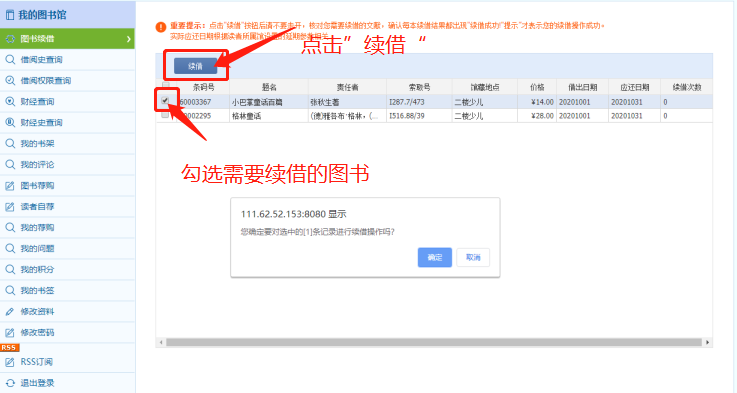Screen dimensions: 737x393
Task: Click the 借阅权限查询 search icon
Action: click(x=10, y=80)
